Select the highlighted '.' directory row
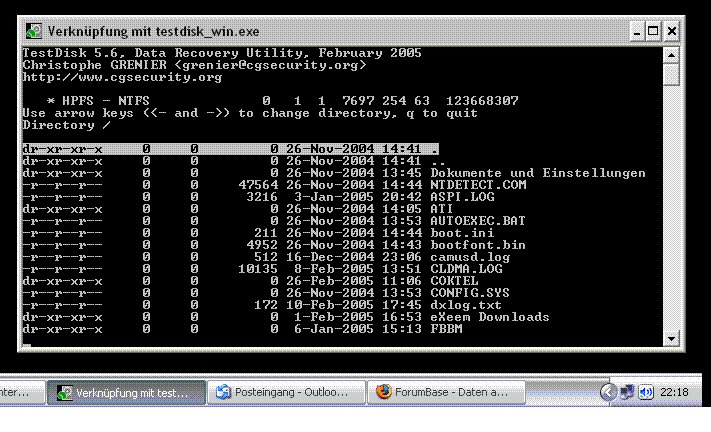The image size is (711, 432). (x=230, y=149)
